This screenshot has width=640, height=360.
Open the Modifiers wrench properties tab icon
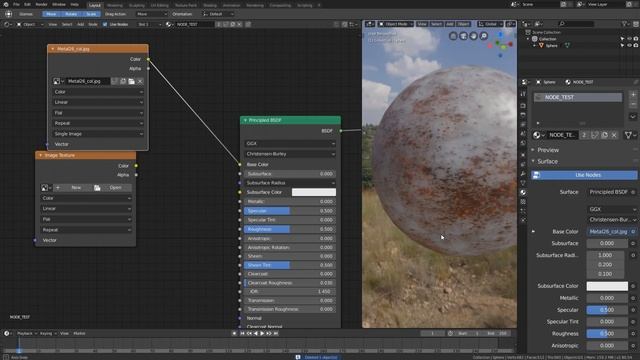point(523,173)
